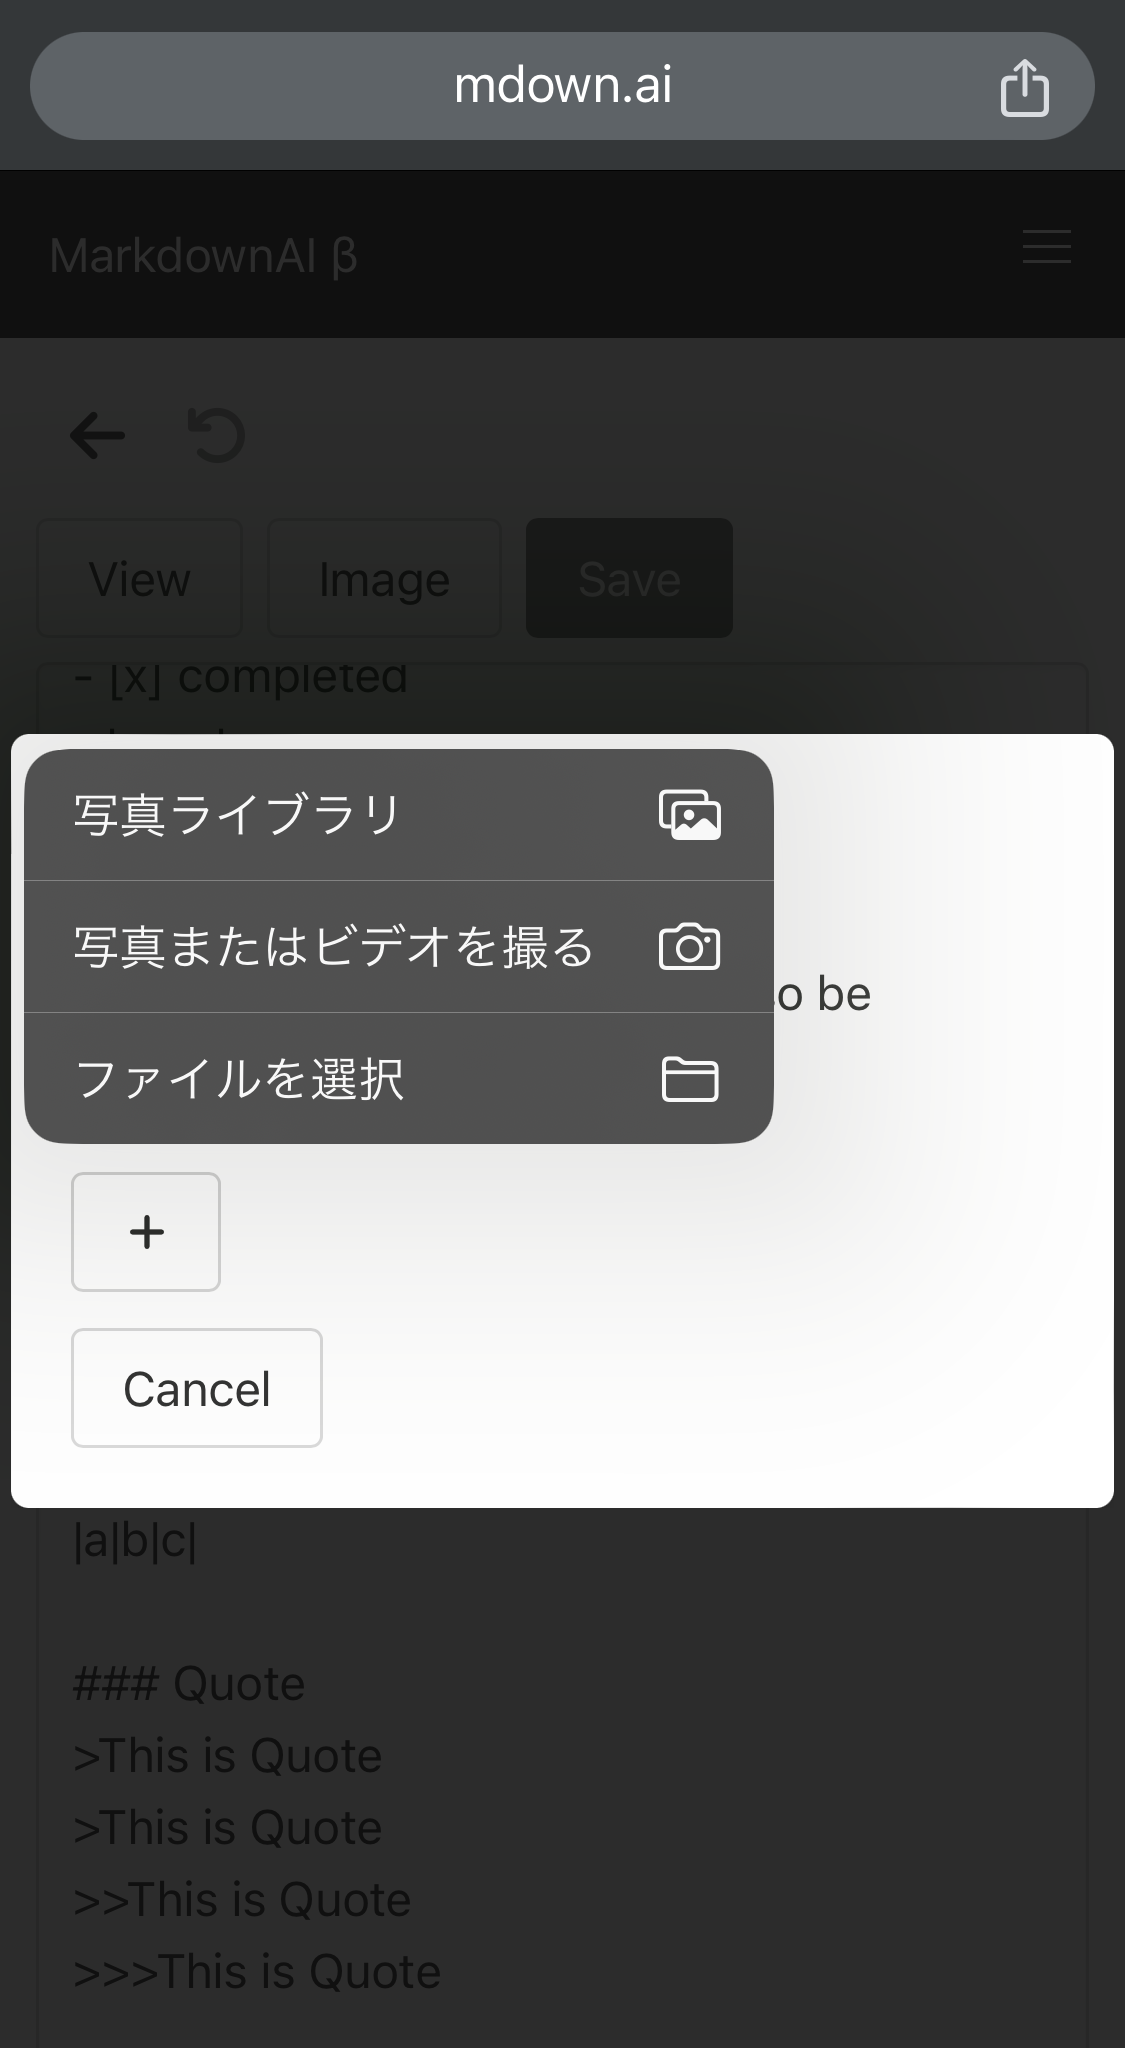This screenshot has height=2048, width=1125.
Task: Click the >>>This is Quote line
Action: 257,1972
